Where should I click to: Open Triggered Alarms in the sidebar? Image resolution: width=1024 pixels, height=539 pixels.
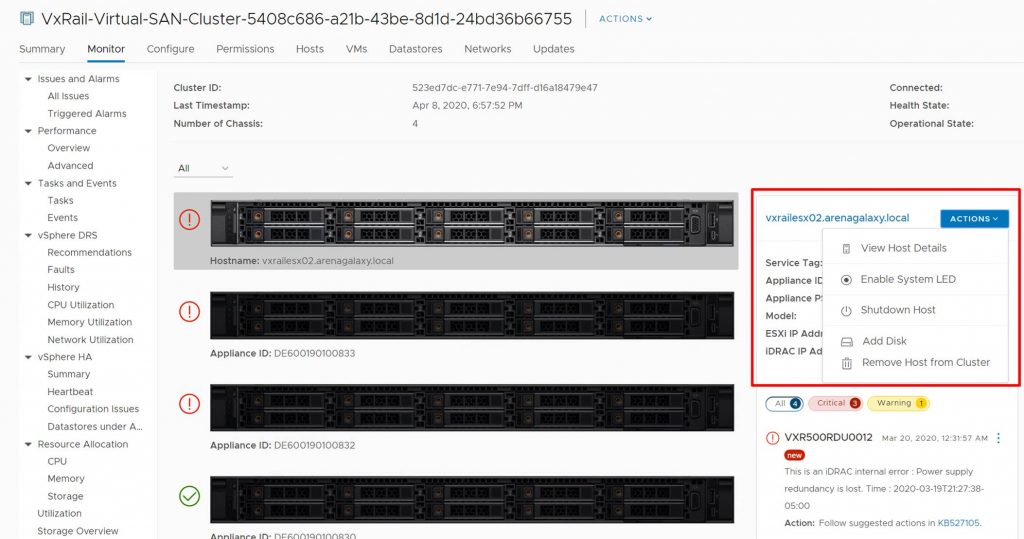pyautogui.click(x=87, y=114)
